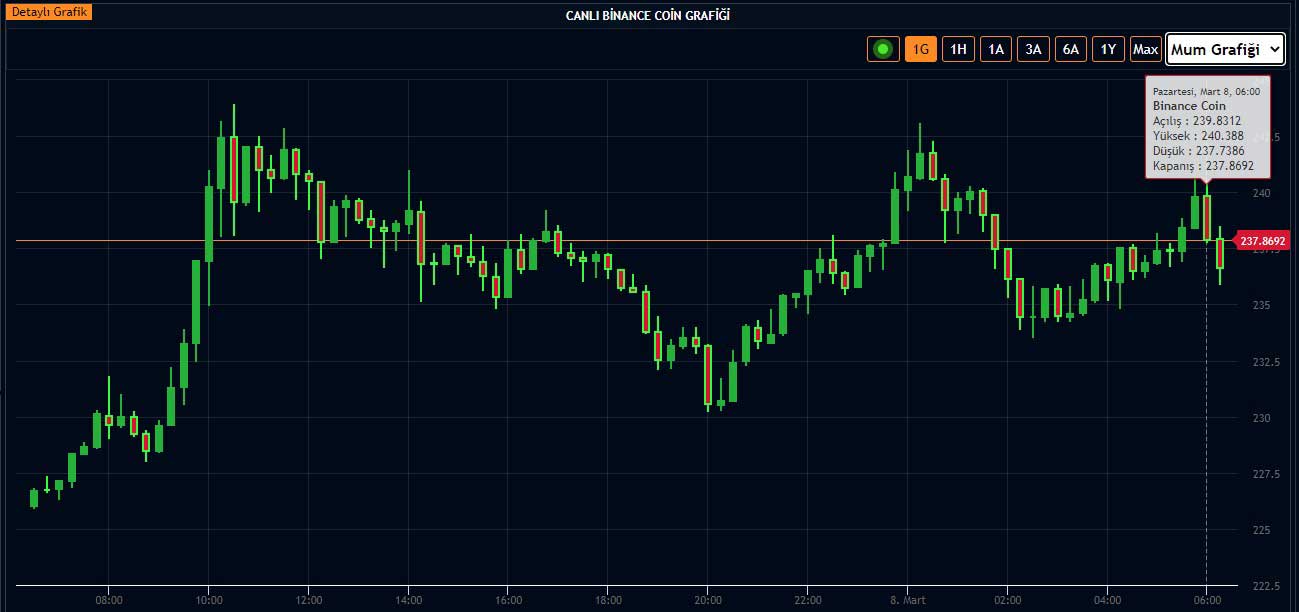This screenshot has width=1299, height=612.
Task: Choose the 6A six-month range
Action: click(1071, 49)
